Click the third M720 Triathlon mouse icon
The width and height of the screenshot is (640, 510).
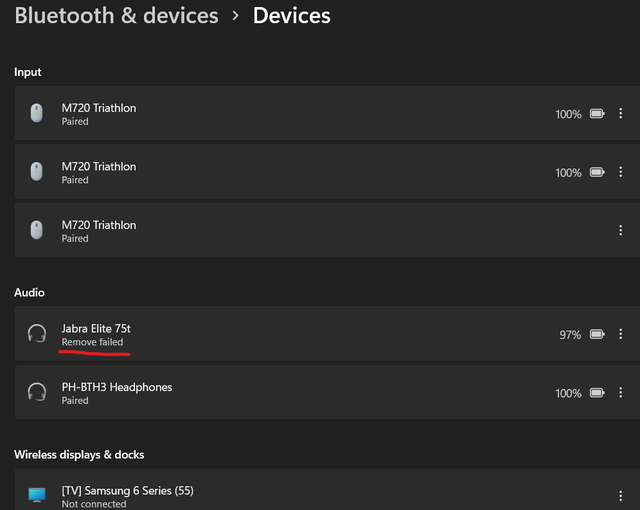coord(37,230)
